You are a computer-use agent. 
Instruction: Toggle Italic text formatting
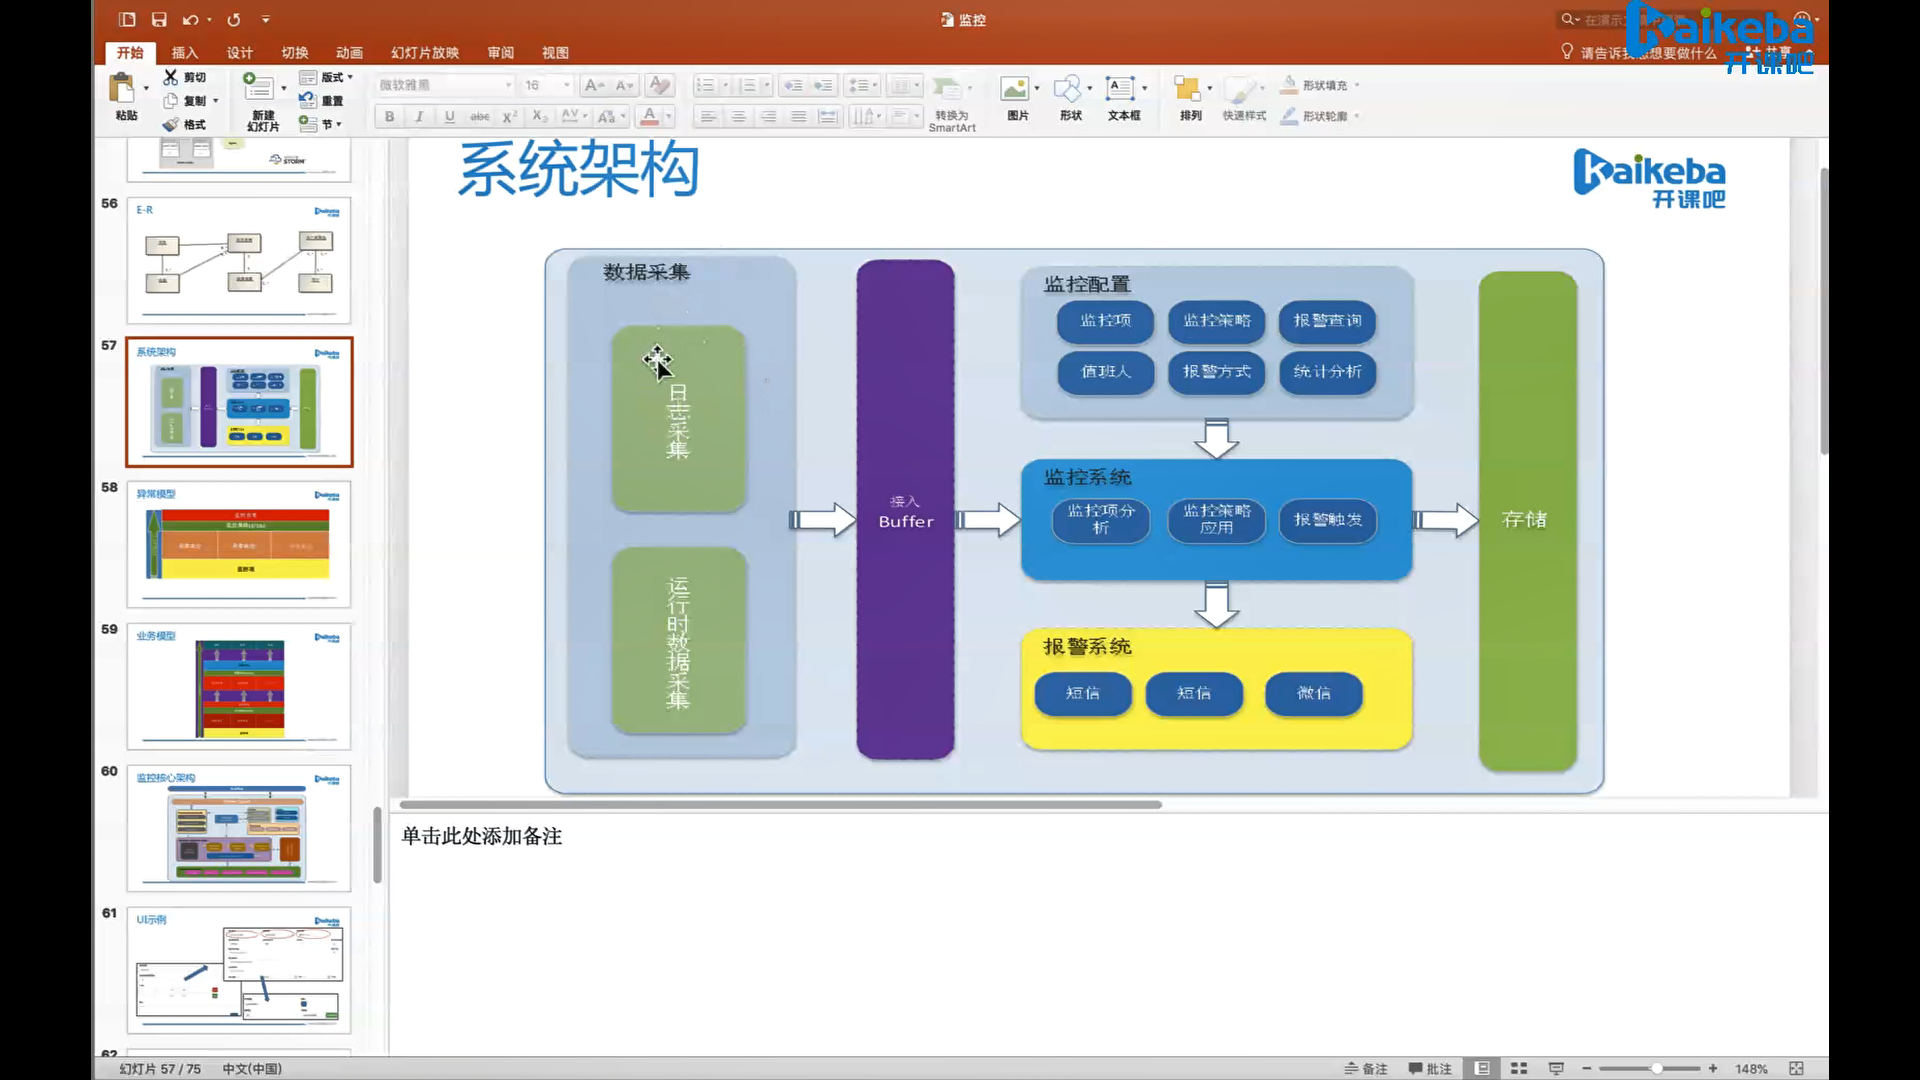419,116
